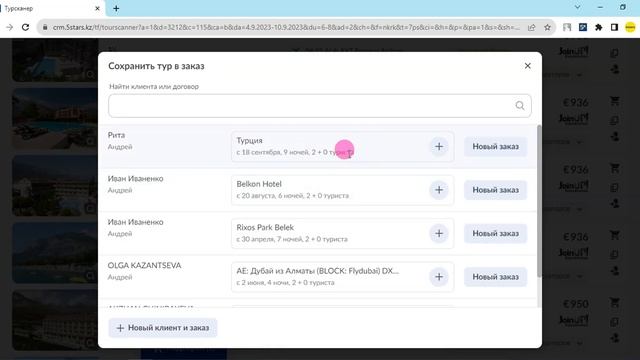
Task: Create Новый заказ for OLGA KAZANTSEVA
Action: tap(496, 277)
